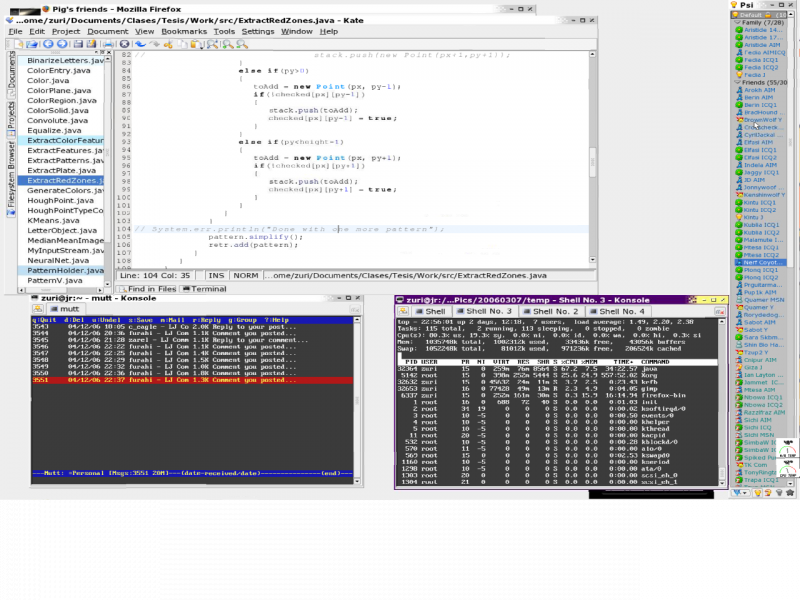Switch to the Filesystem Browser sidebar tab
The height and width of the screenshot is (600, 800).
point(12,182)
